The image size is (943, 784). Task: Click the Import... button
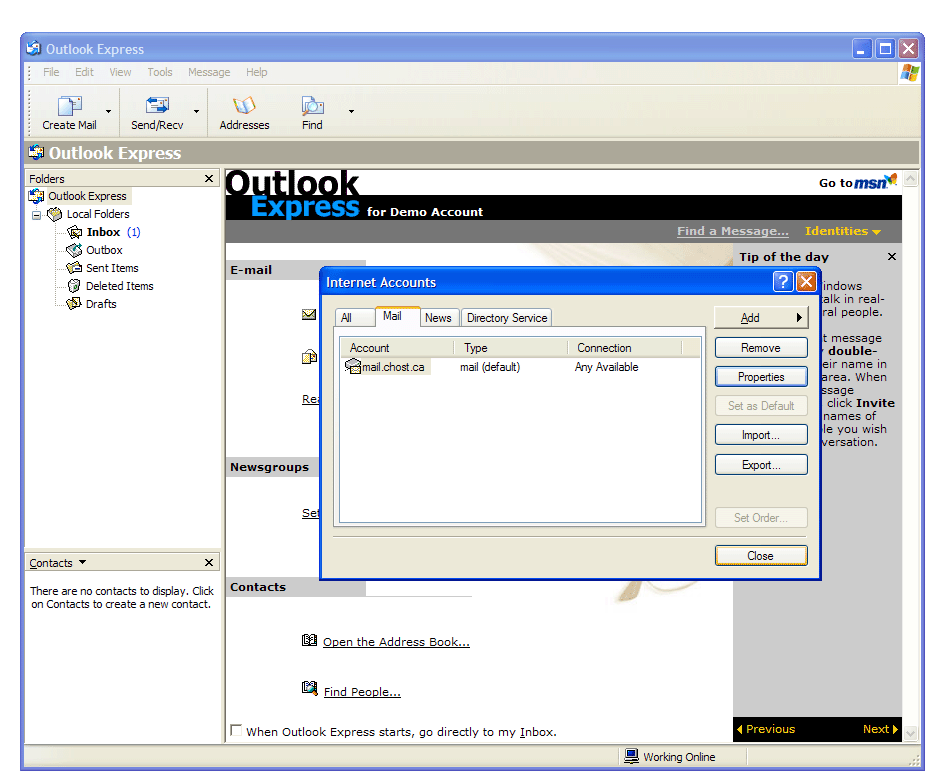pos(761,435)
